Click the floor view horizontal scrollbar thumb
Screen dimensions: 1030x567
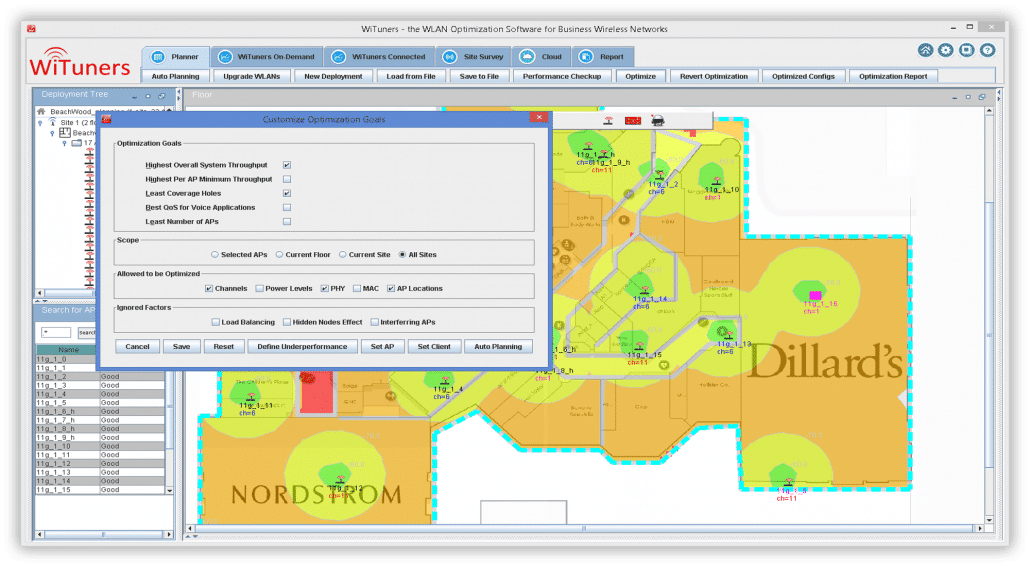(x=583, y=528)
